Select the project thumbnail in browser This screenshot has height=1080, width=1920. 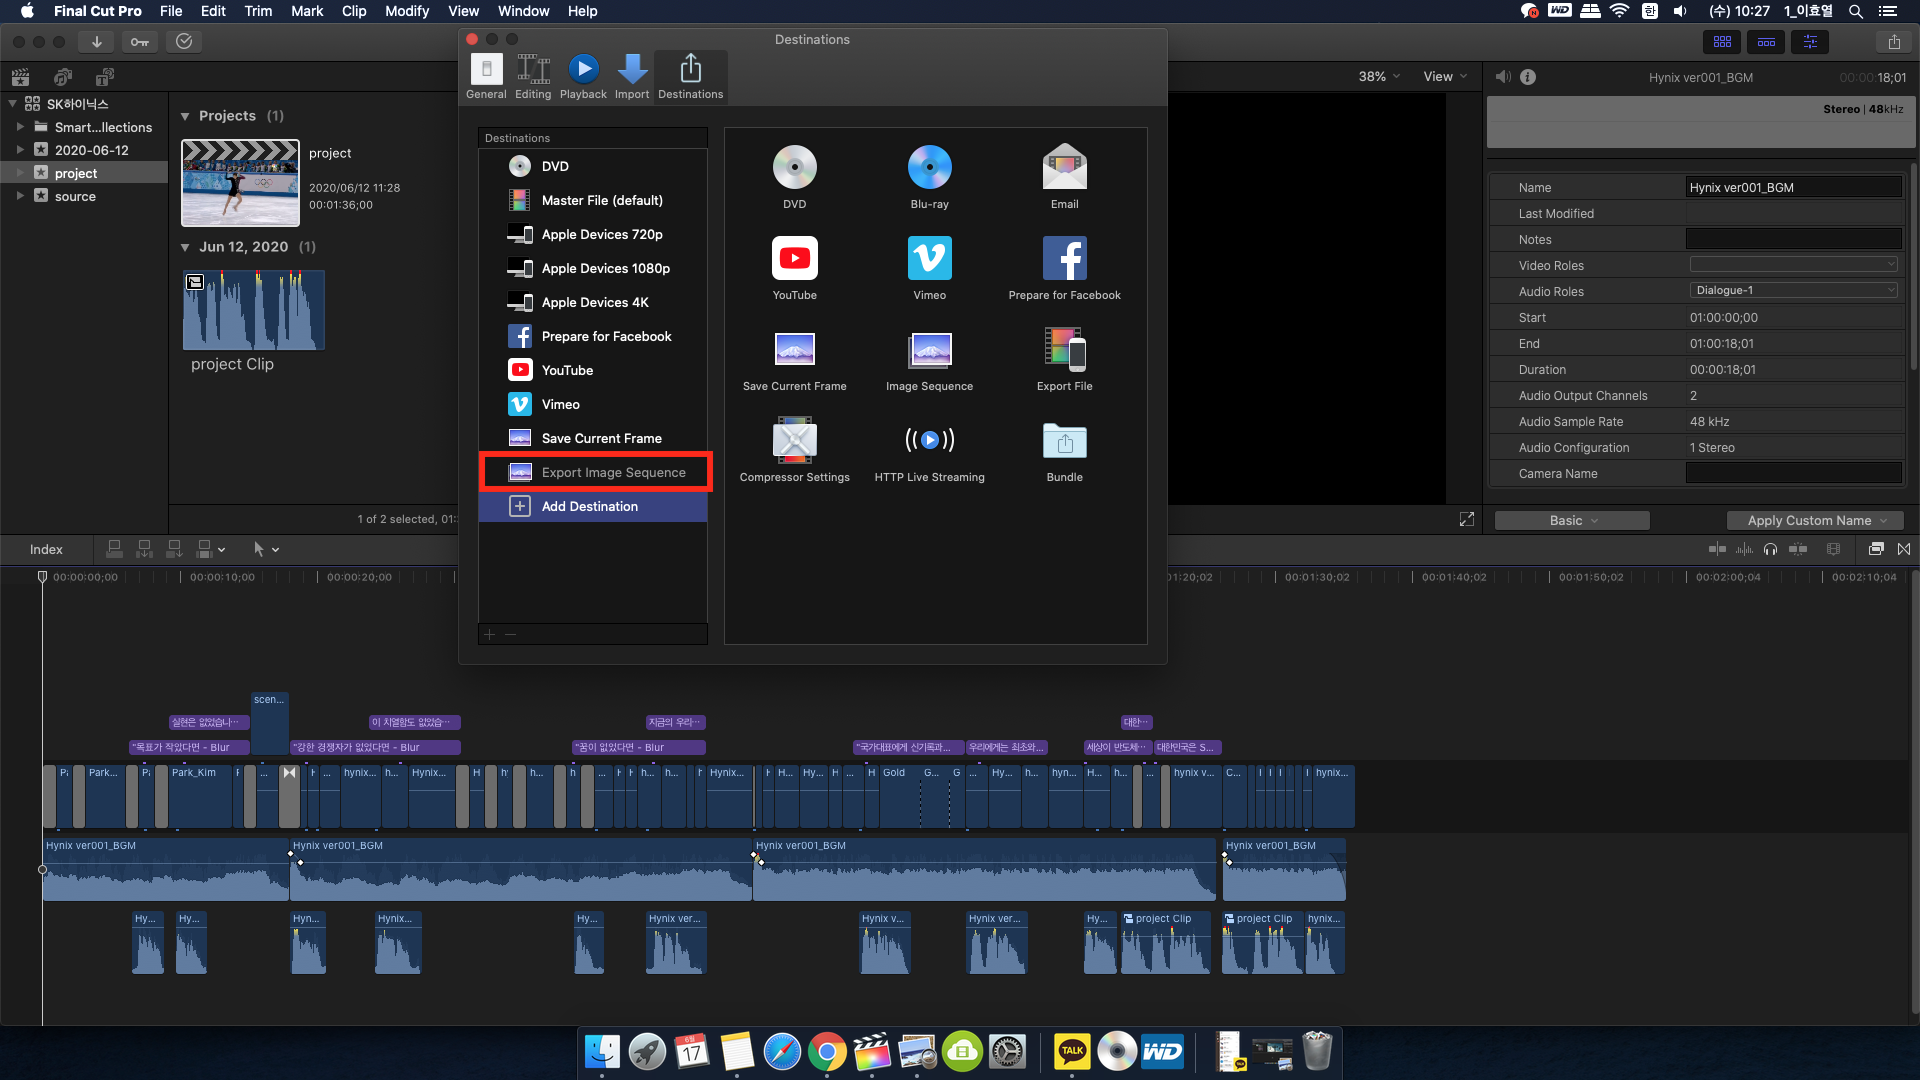click(240, 183)
